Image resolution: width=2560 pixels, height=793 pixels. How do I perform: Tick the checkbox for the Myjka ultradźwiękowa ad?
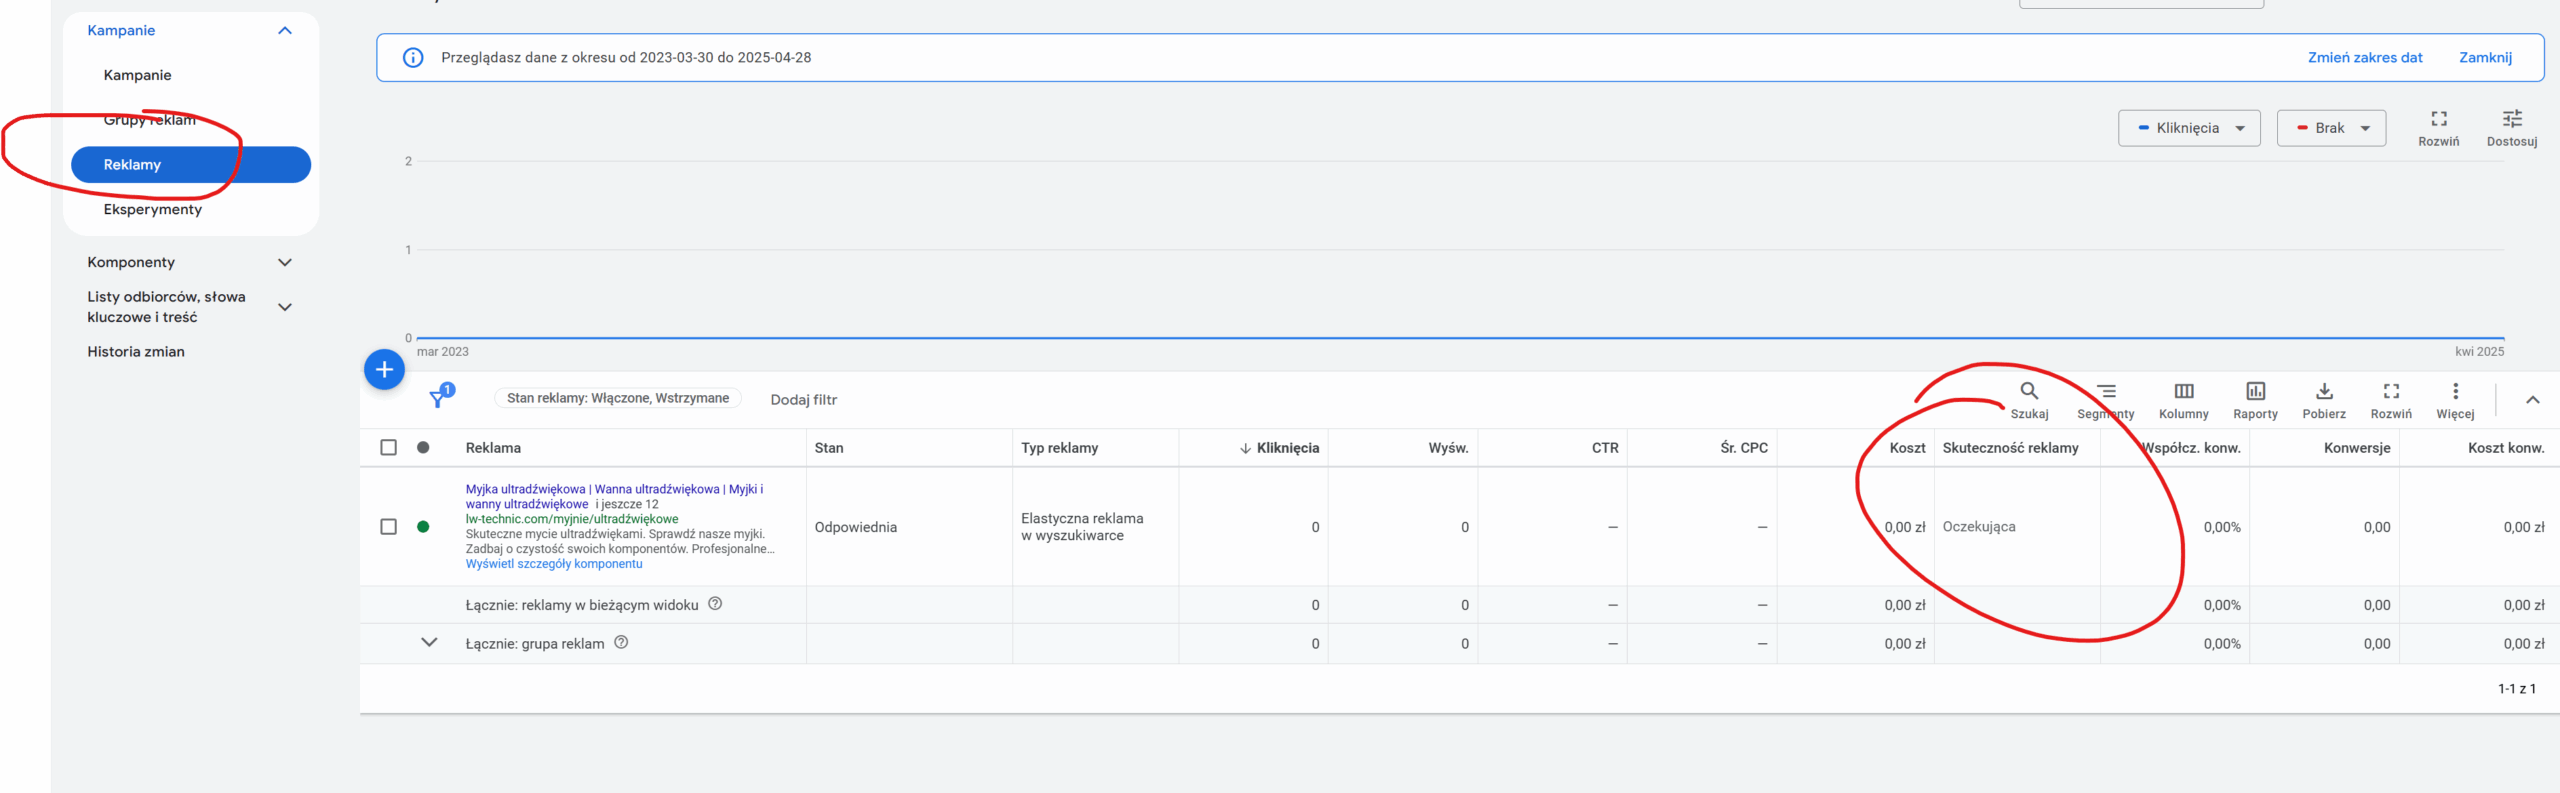(x=389, y=527)
